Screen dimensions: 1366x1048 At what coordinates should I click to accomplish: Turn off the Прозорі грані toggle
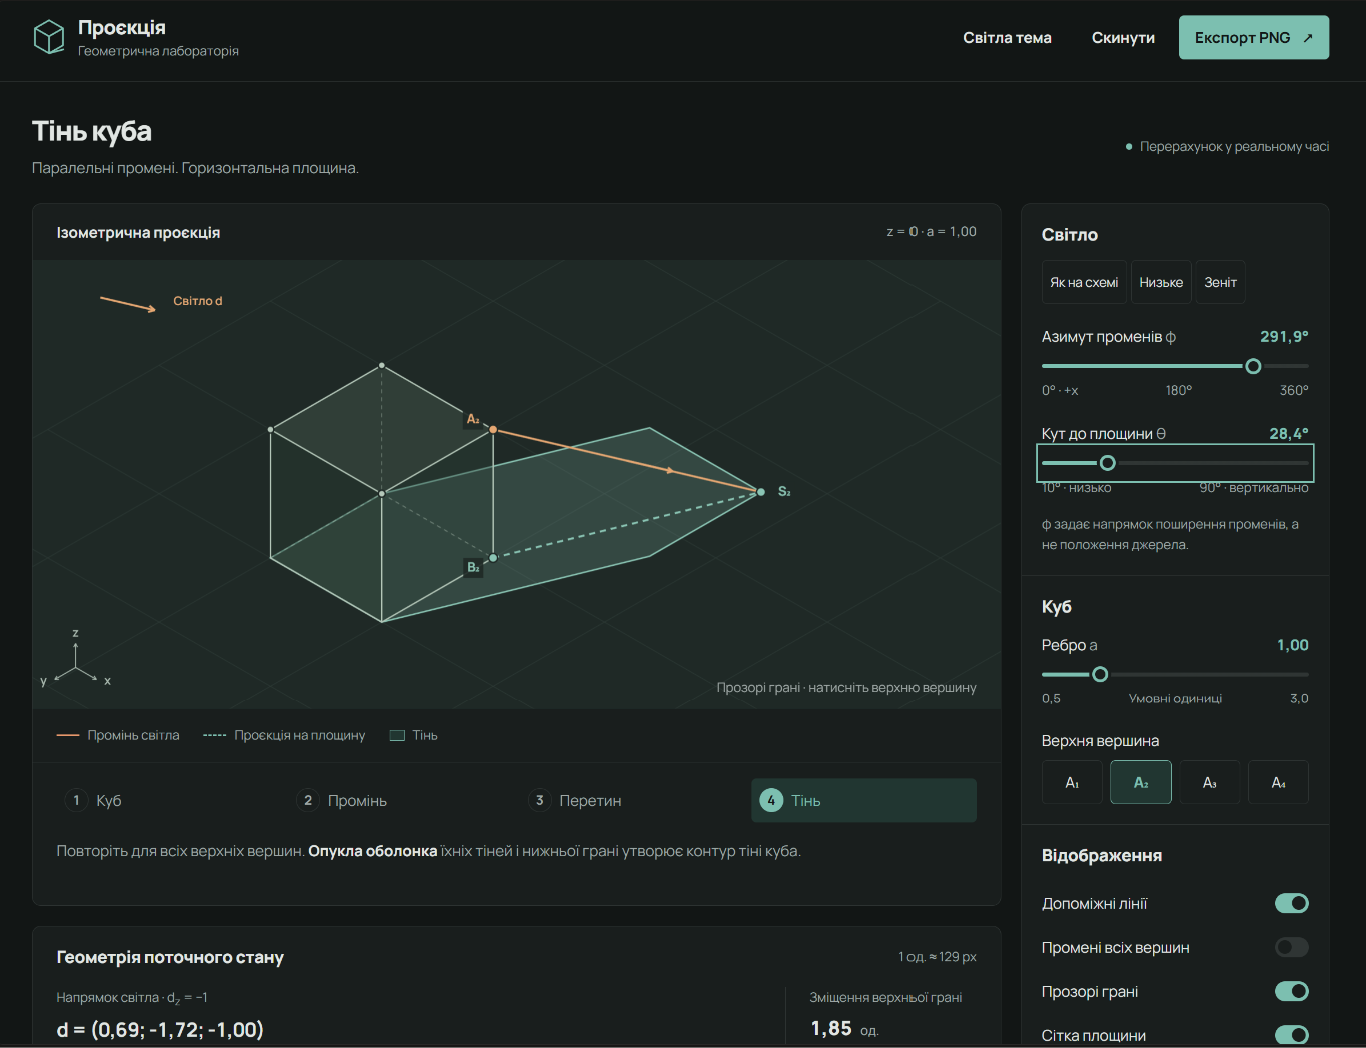click(1292, 991)
